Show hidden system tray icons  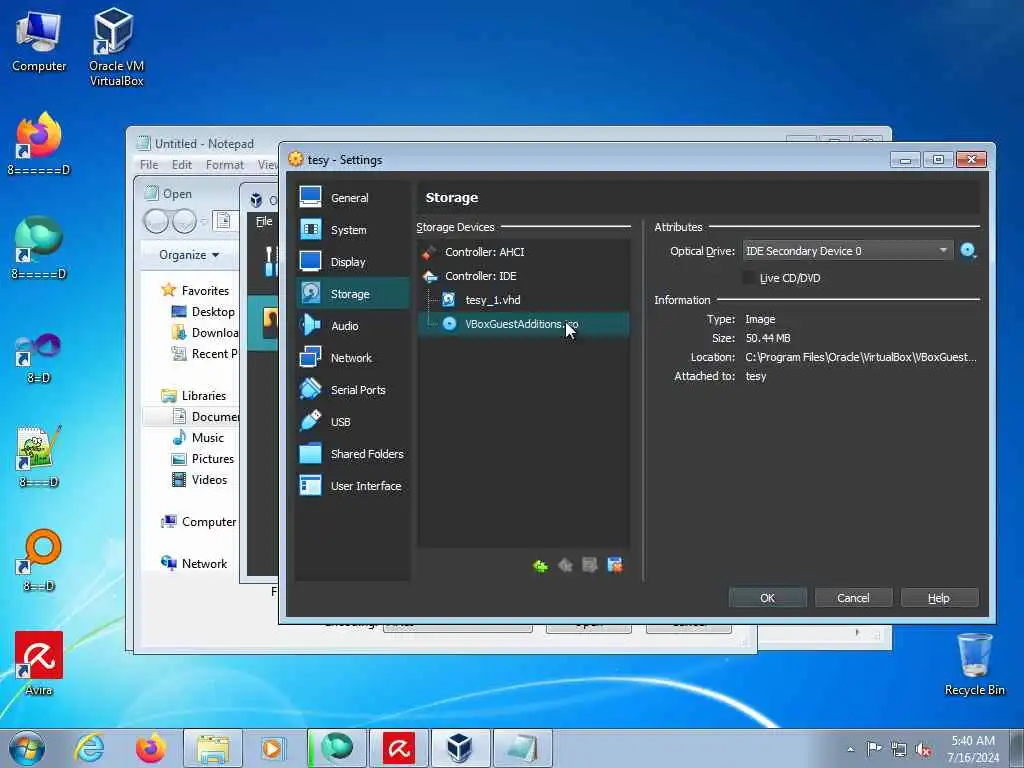[x=850, y=750]
